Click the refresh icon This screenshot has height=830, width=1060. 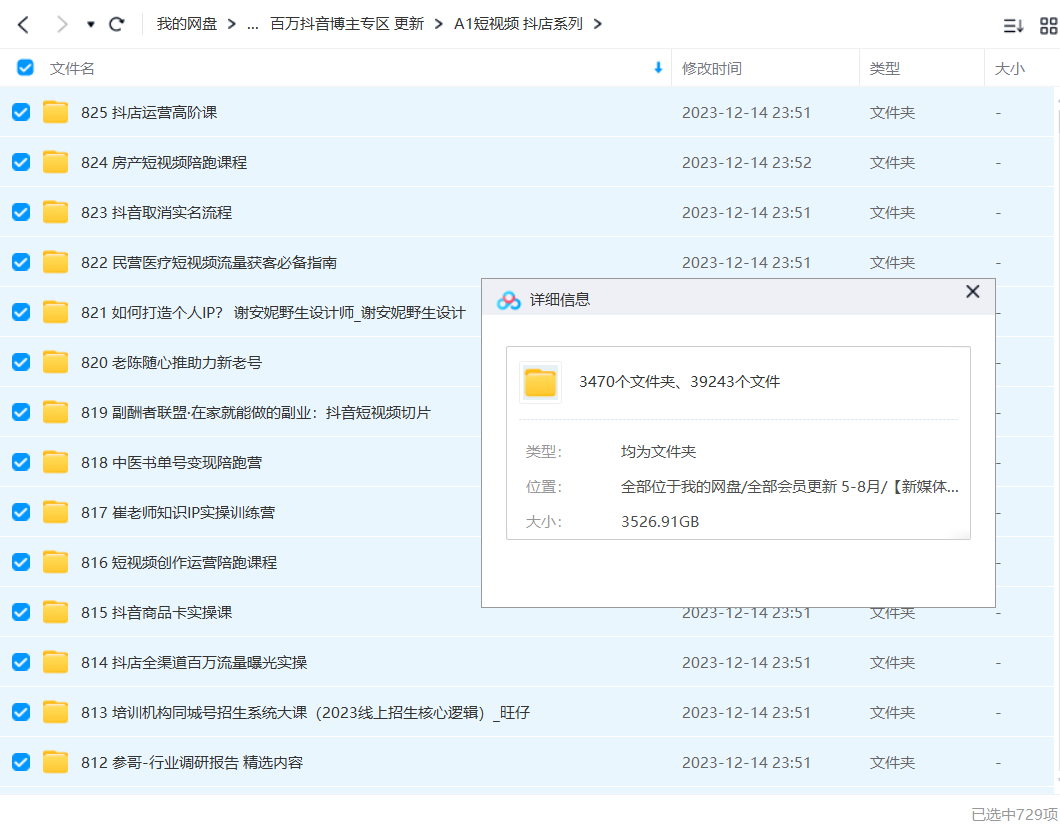(117, 24)
